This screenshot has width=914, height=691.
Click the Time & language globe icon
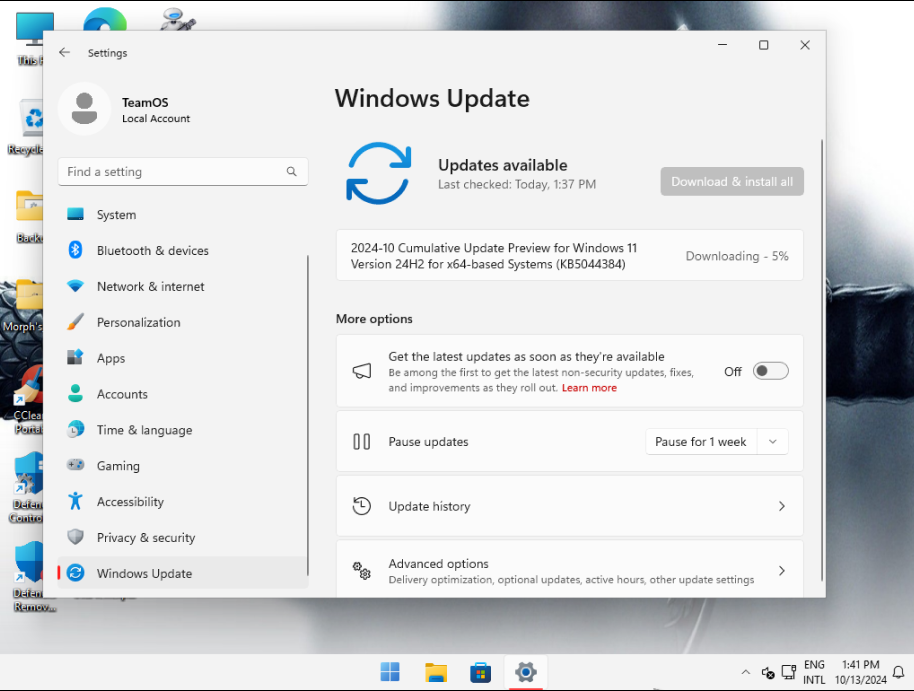click(x=75, y=430)
